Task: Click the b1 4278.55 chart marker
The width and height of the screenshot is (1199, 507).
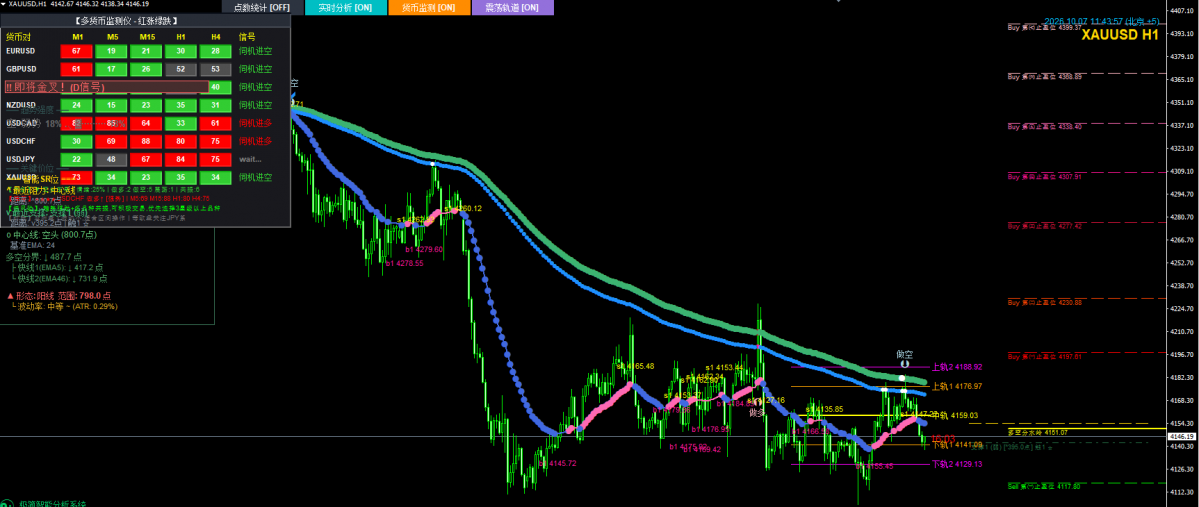Action: (x=404, y=263)
